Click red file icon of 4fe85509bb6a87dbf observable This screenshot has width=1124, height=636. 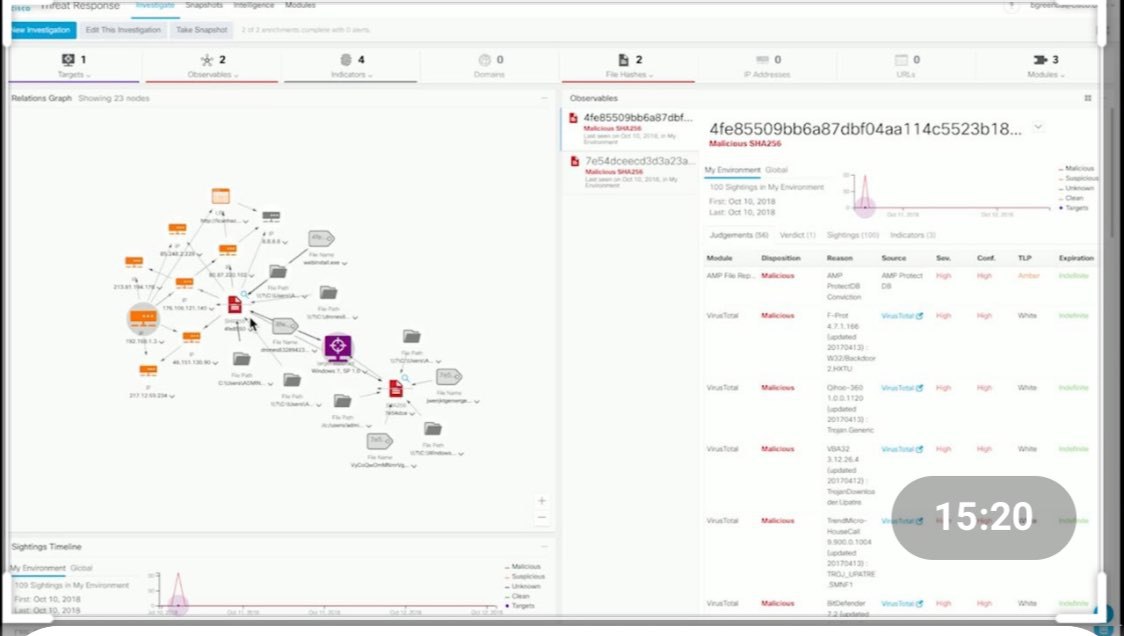573,118
